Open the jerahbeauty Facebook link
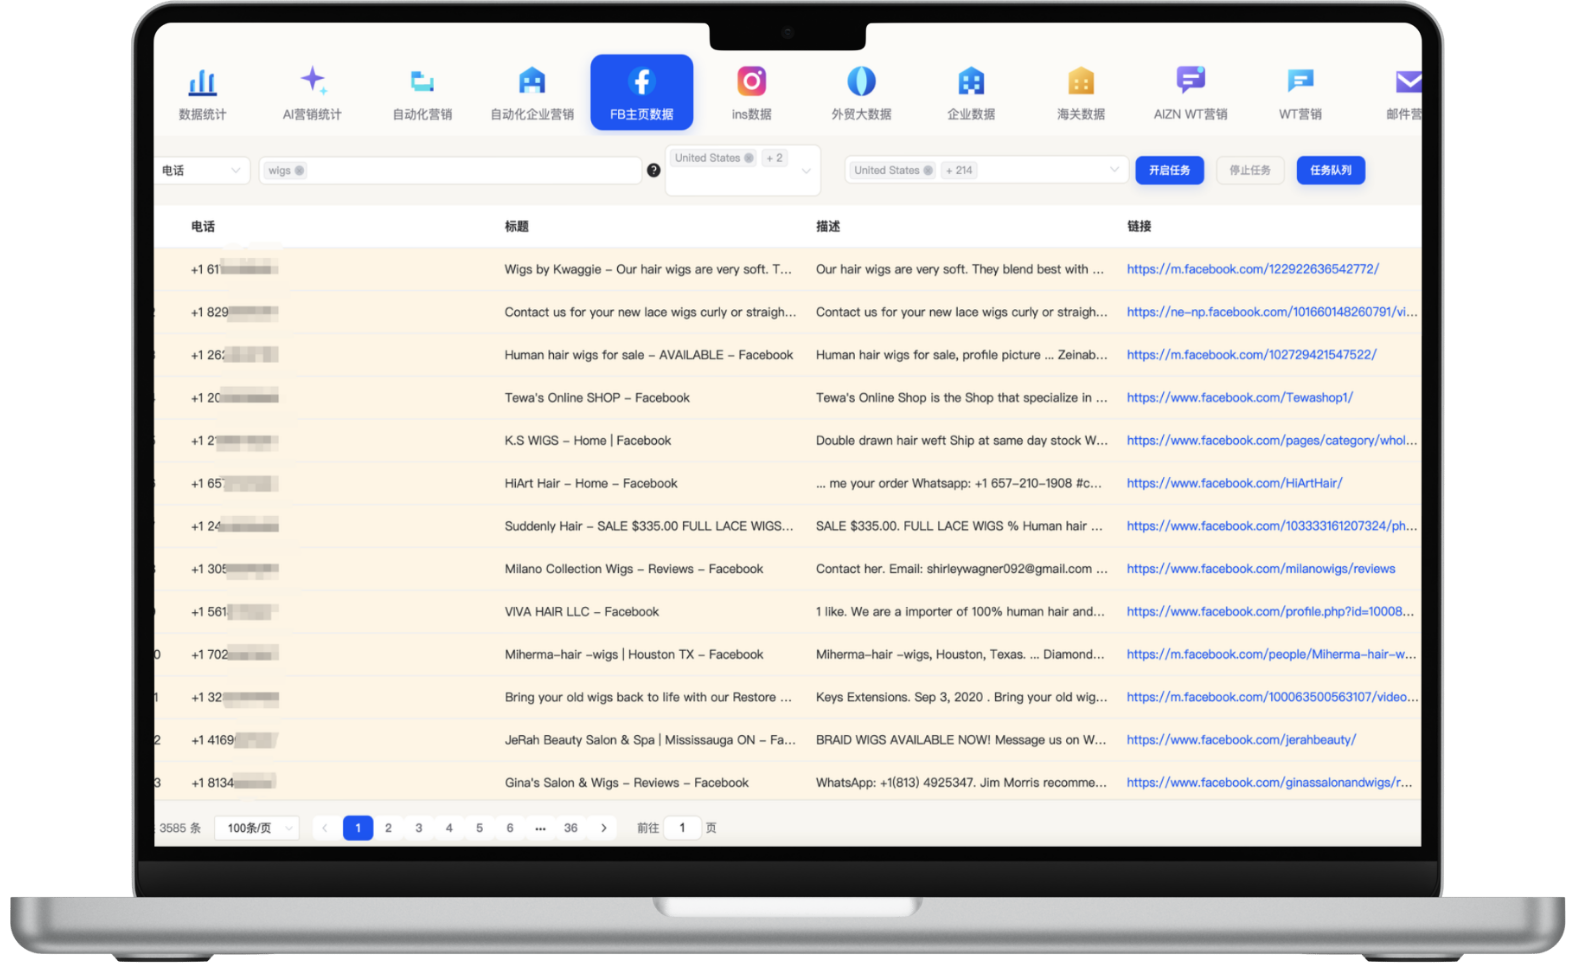 1241,740
